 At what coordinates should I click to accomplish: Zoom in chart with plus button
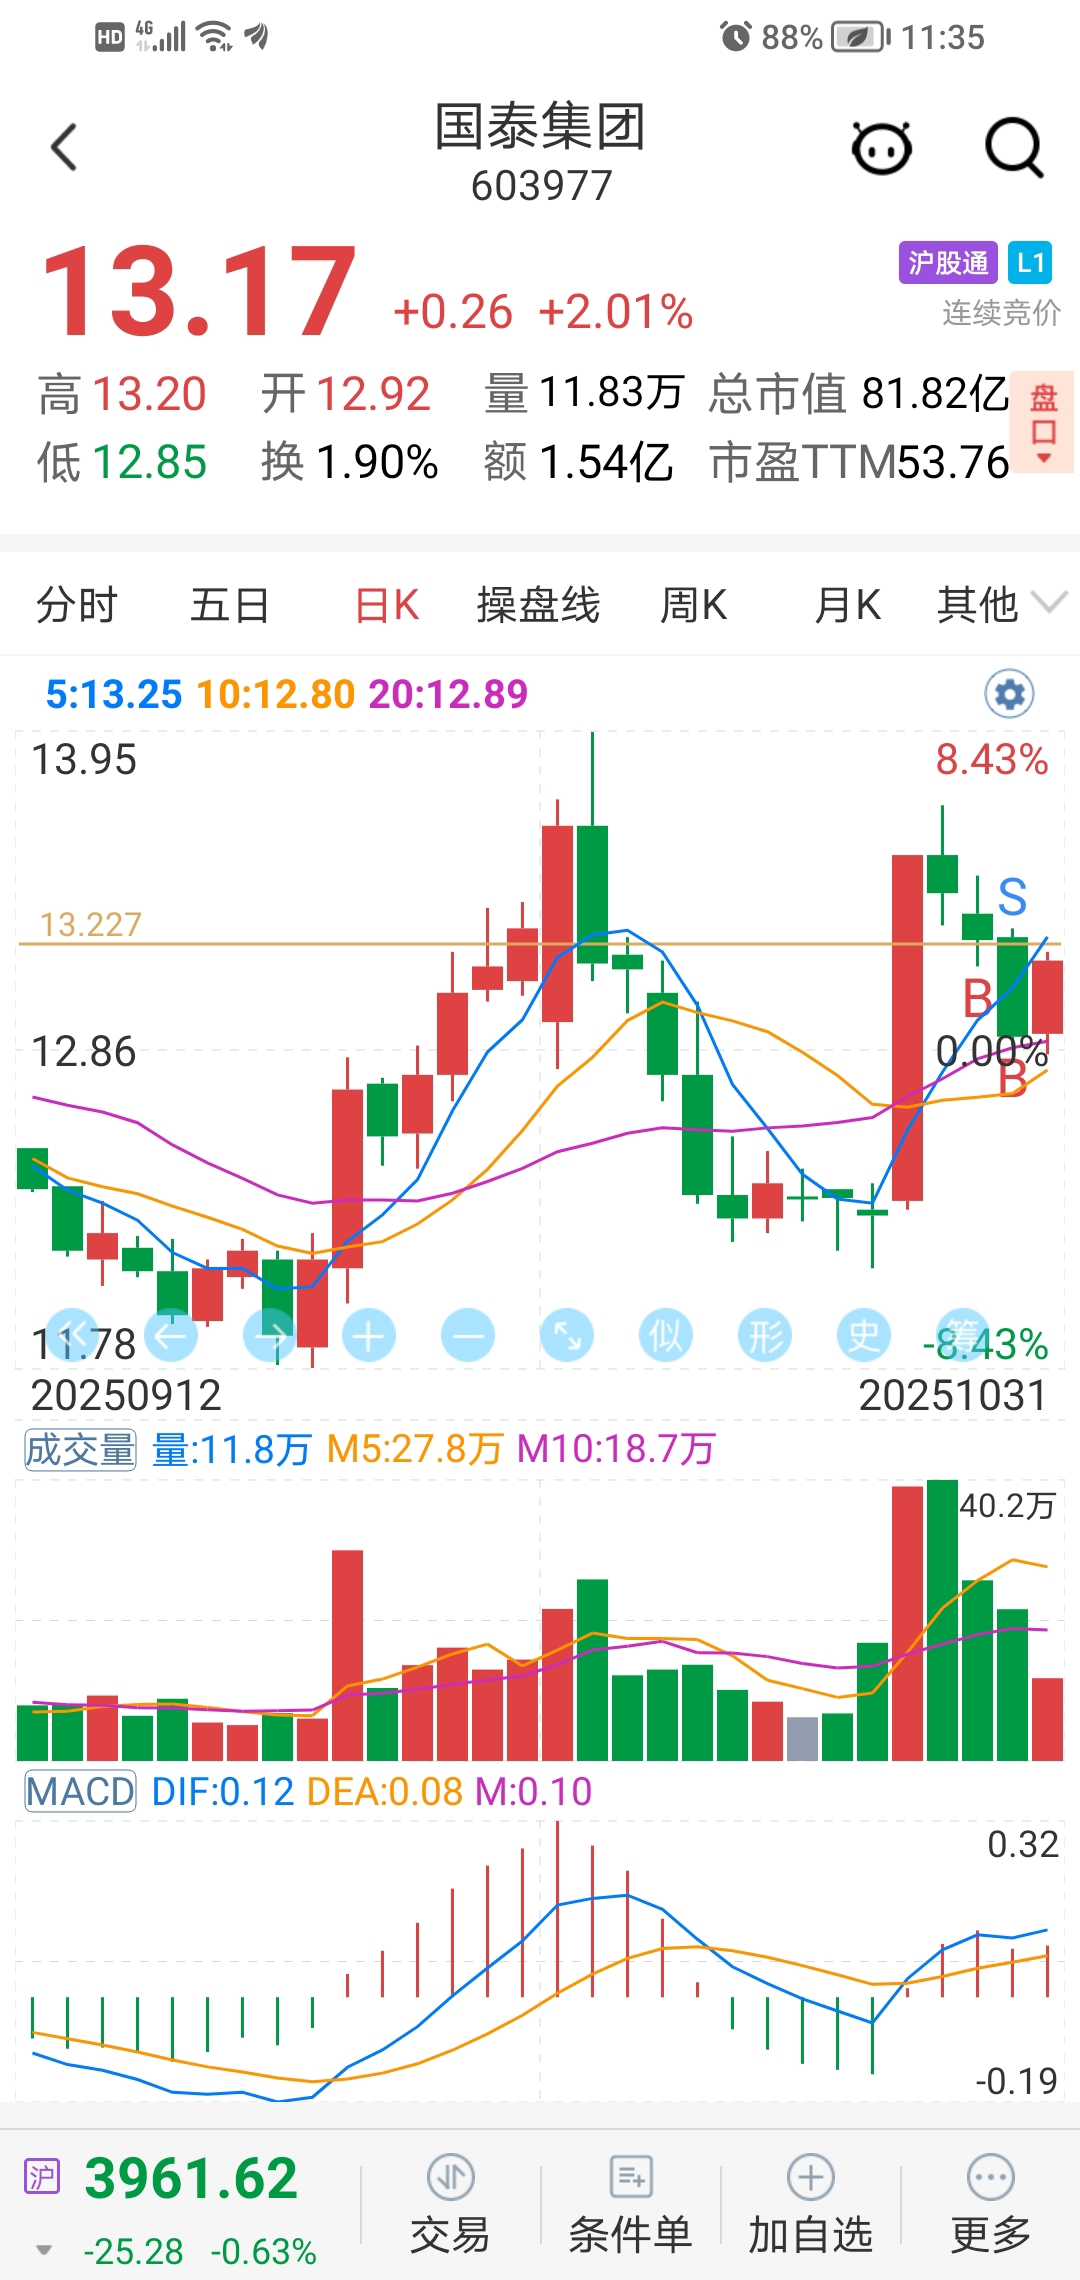pos(369,1336)
